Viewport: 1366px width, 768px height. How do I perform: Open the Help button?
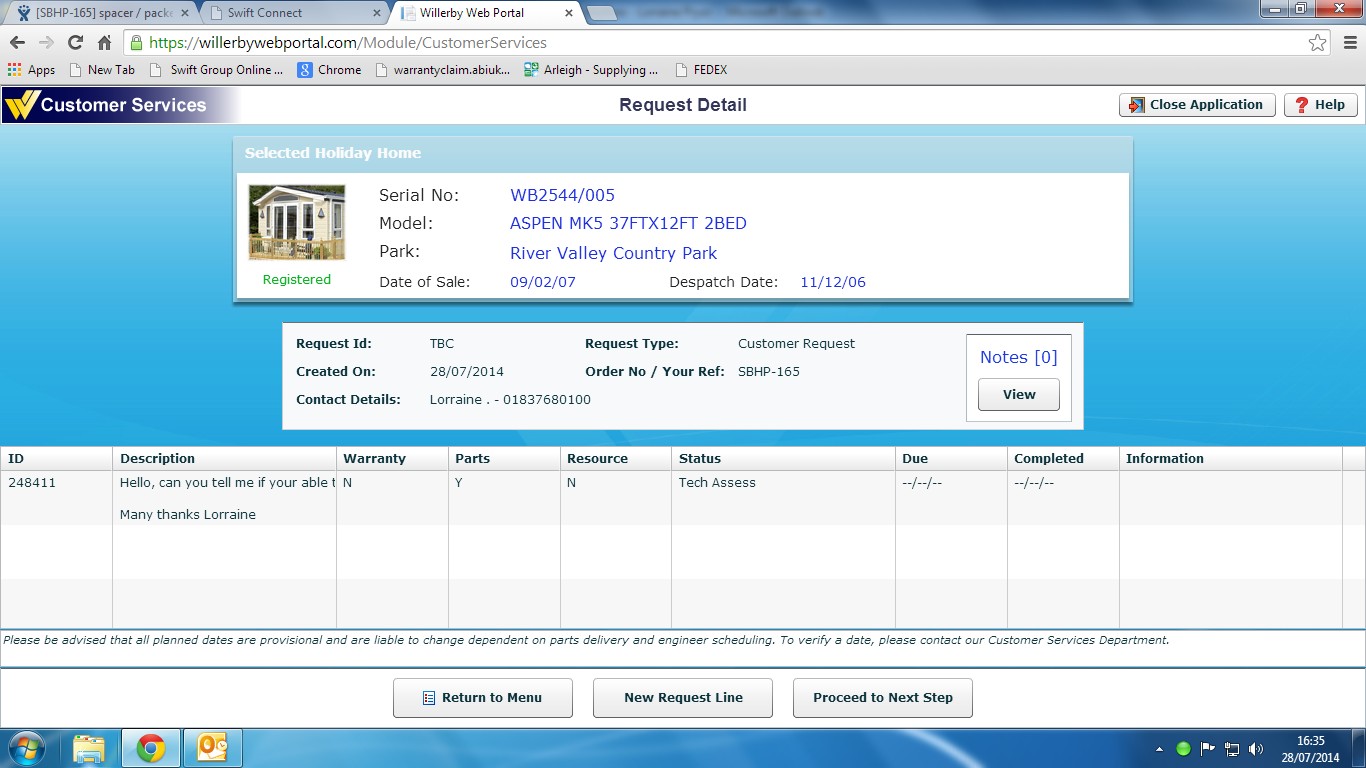point(1320,105)
